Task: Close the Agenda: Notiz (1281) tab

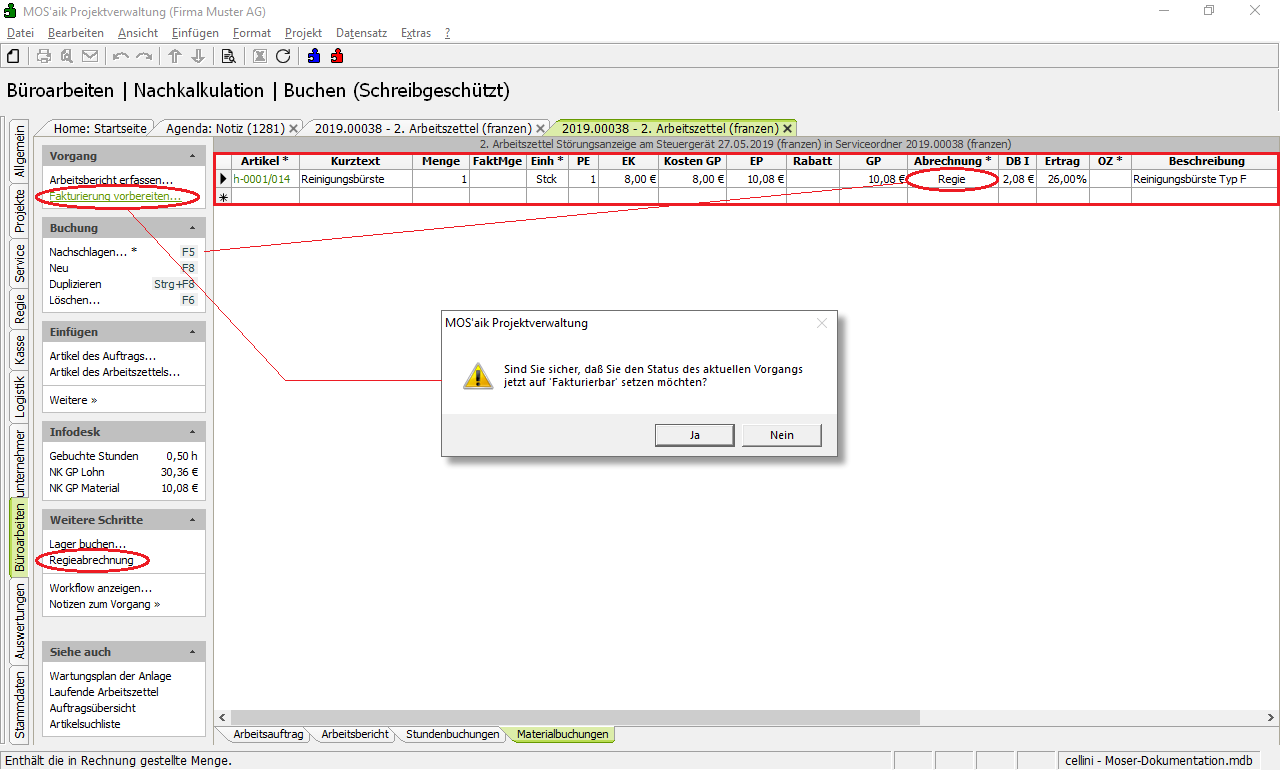Action: (293, 129)
